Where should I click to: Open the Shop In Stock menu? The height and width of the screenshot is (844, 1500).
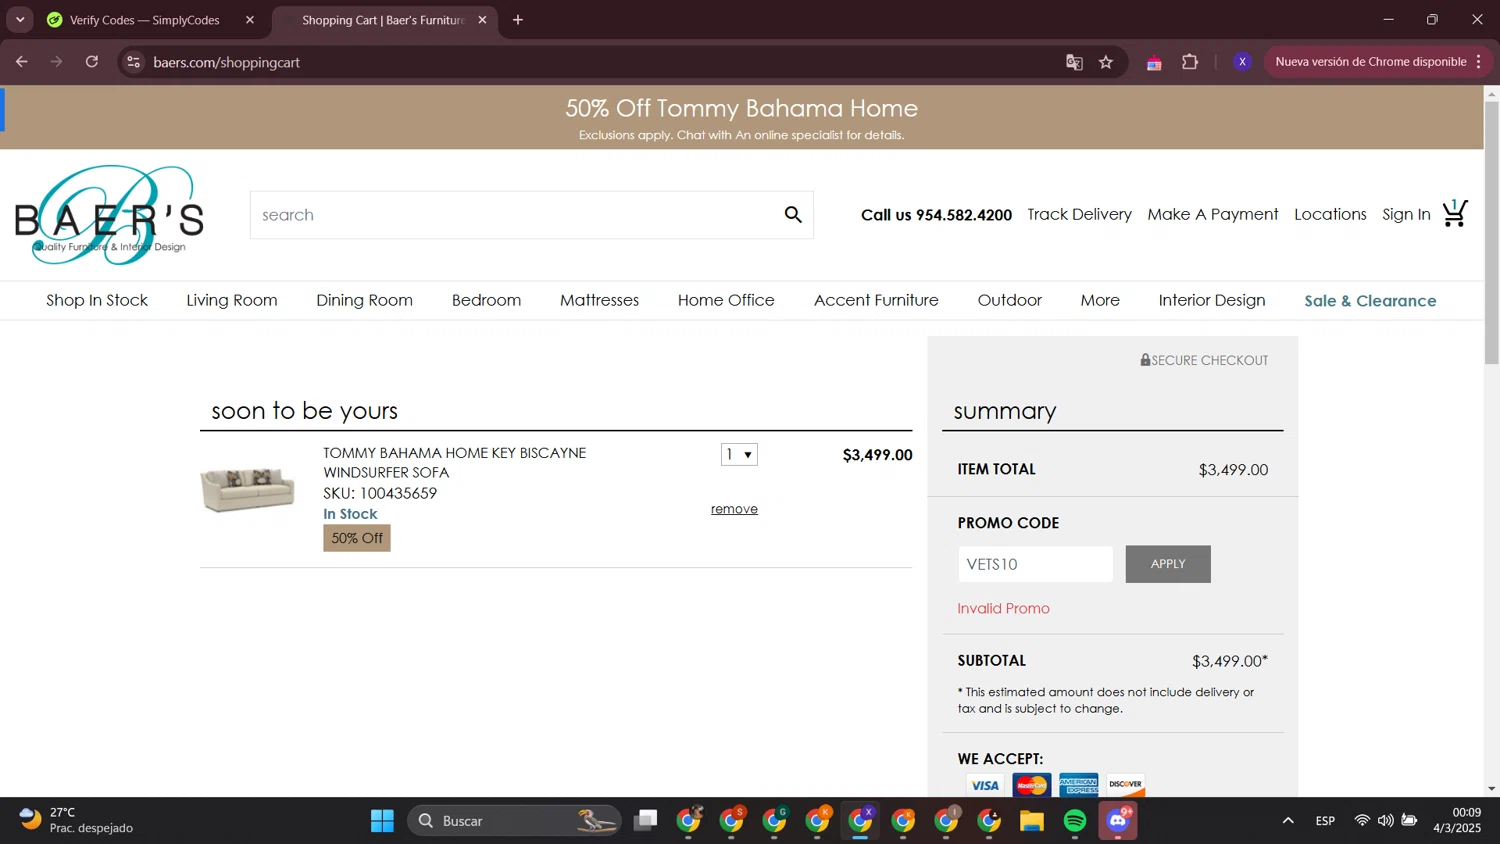[97, 300]
